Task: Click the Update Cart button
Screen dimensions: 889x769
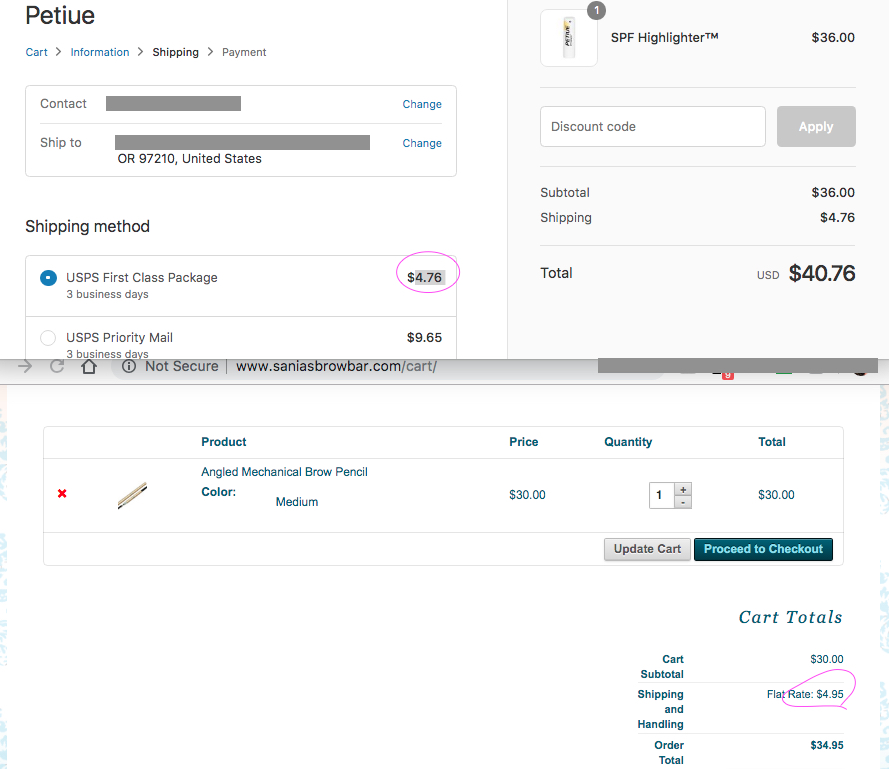Action: [x=647, y=549]
